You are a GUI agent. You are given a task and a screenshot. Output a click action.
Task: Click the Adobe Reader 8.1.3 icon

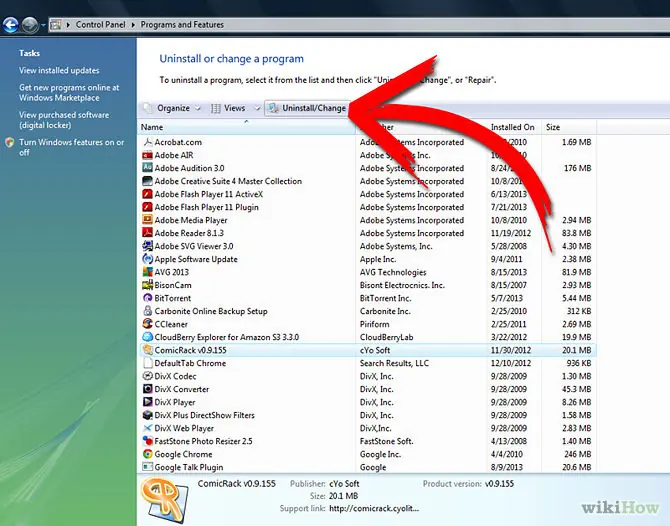coord(147,233)
